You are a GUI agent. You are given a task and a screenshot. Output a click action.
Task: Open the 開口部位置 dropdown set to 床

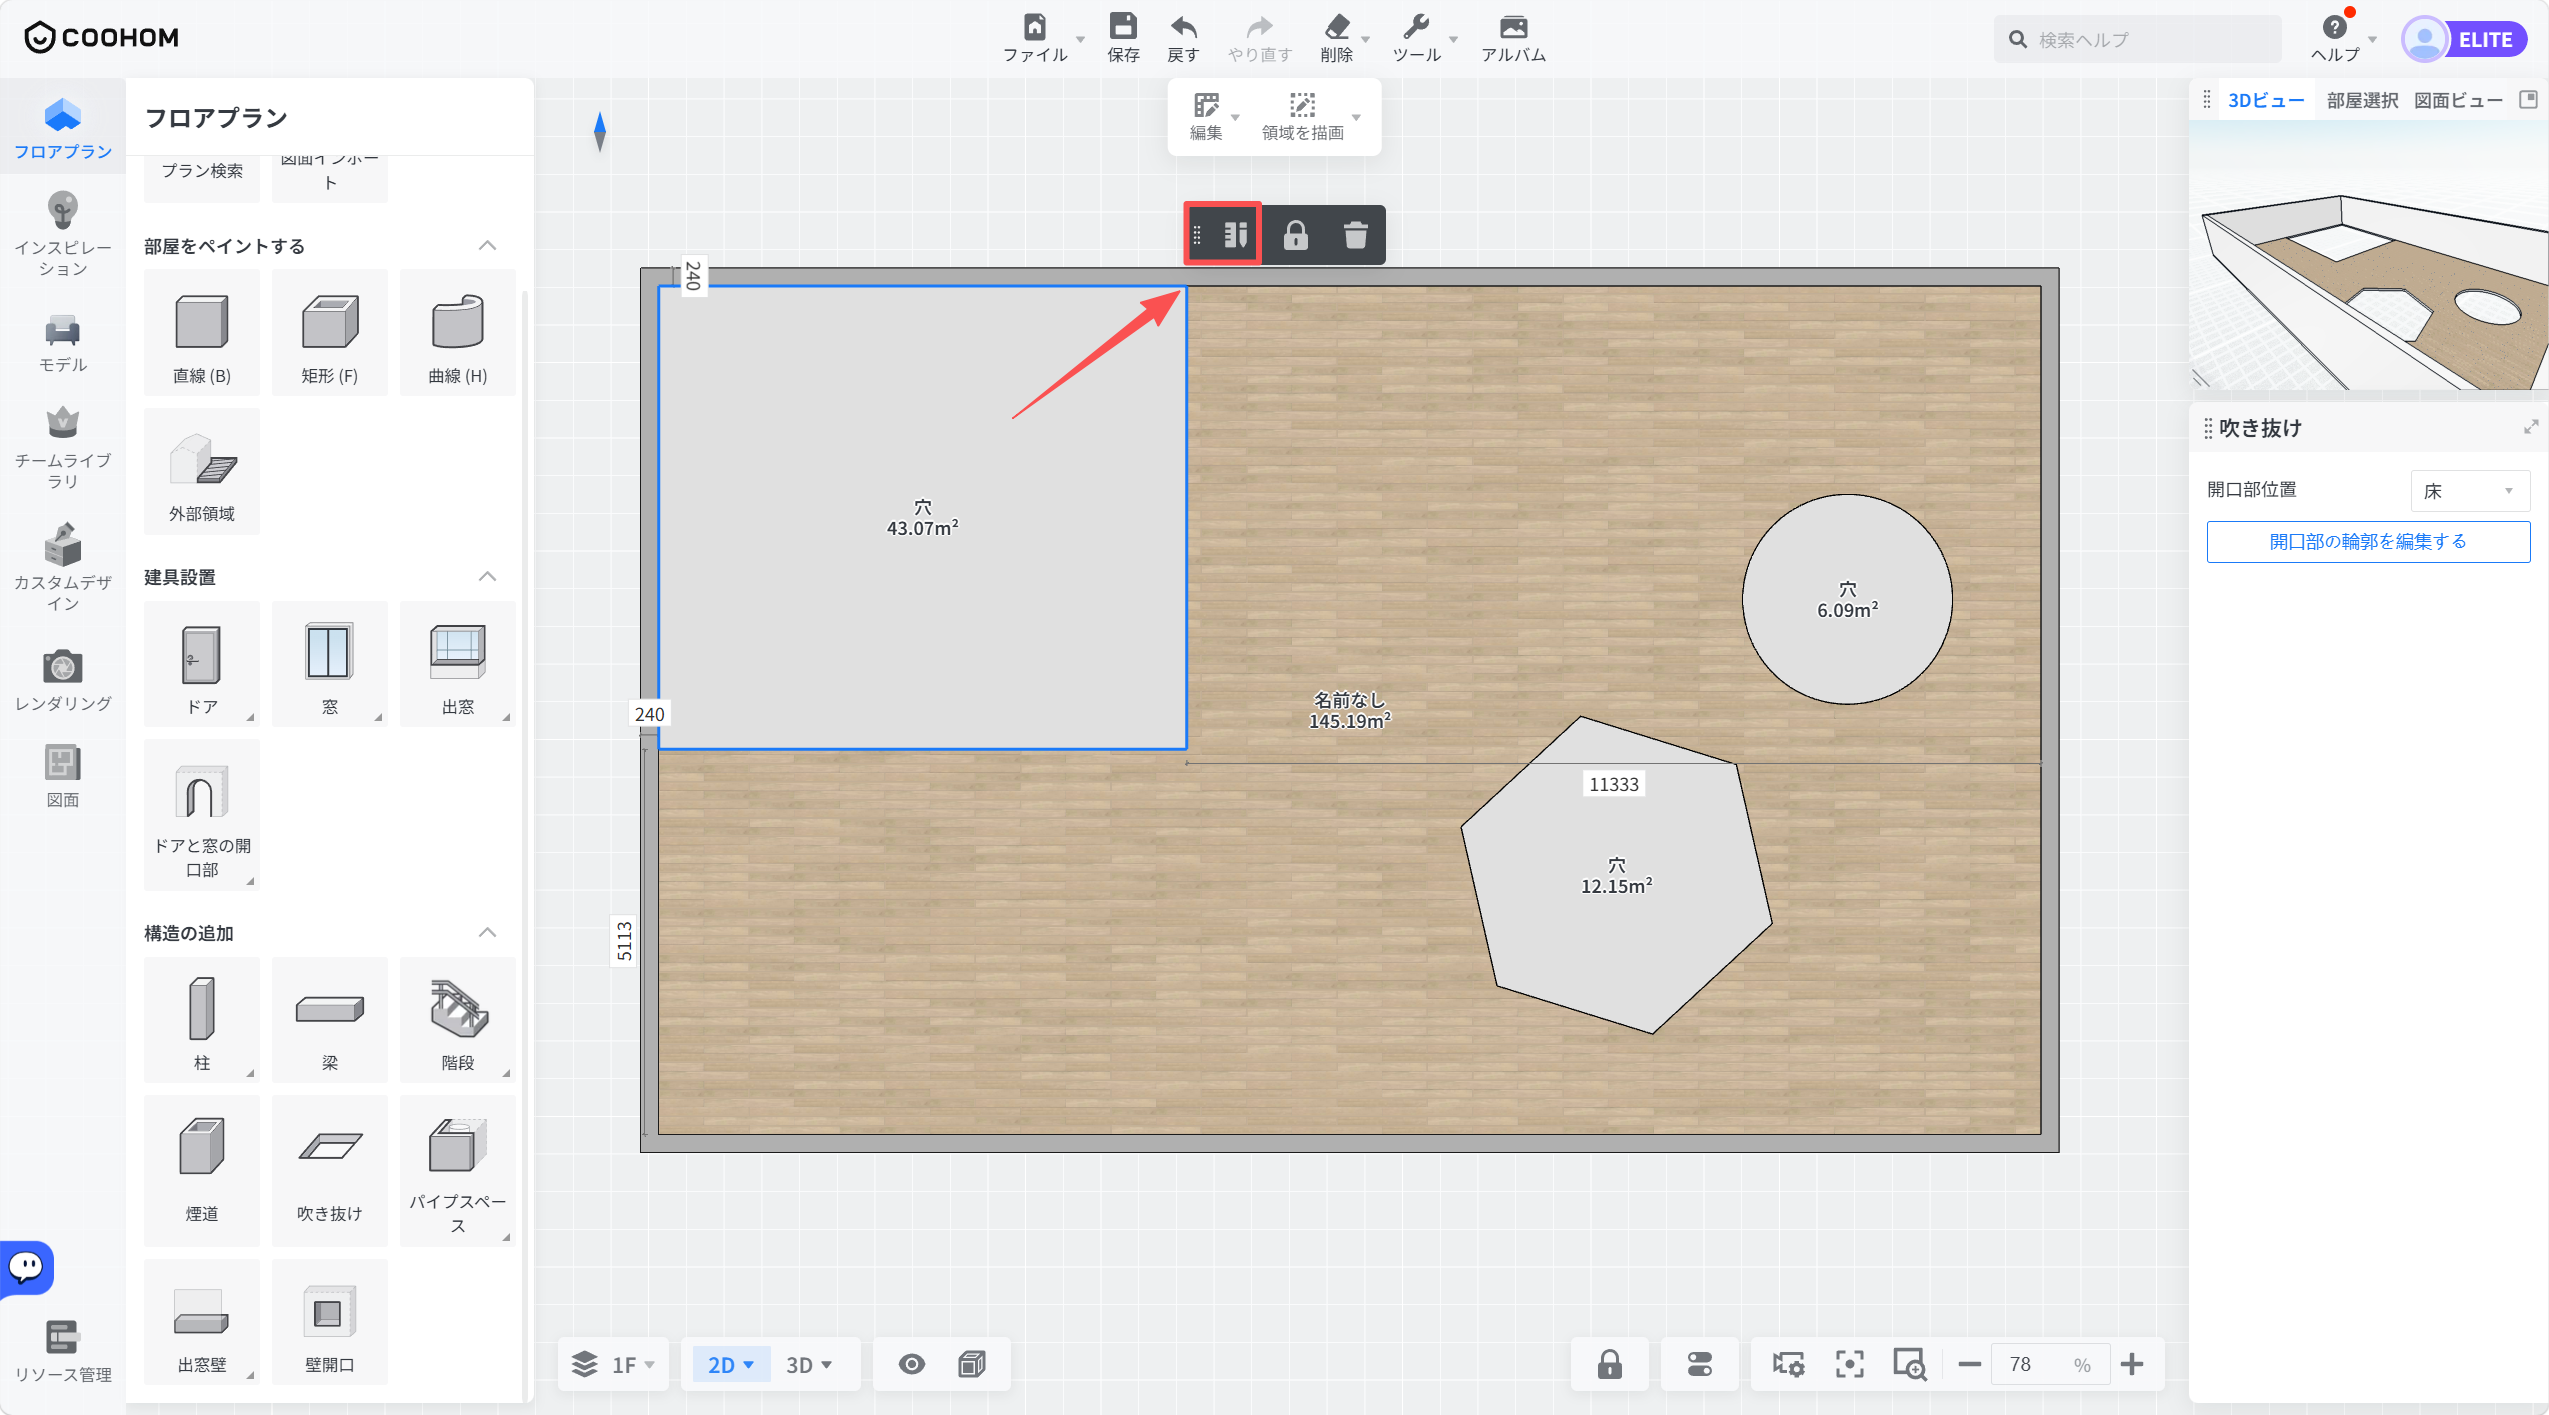pyautogui.click(x=2470, y=490)
